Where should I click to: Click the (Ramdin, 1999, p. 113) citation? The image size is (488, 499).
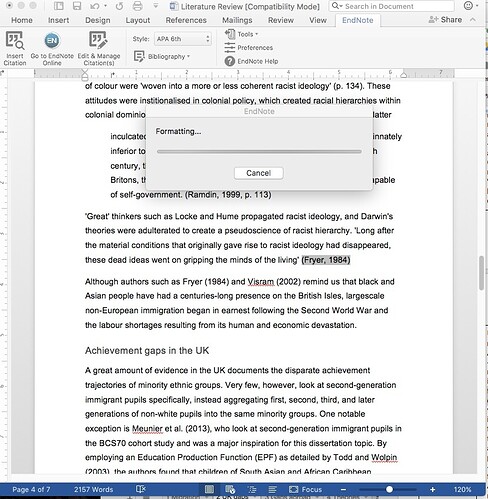(x=228, y=195)
